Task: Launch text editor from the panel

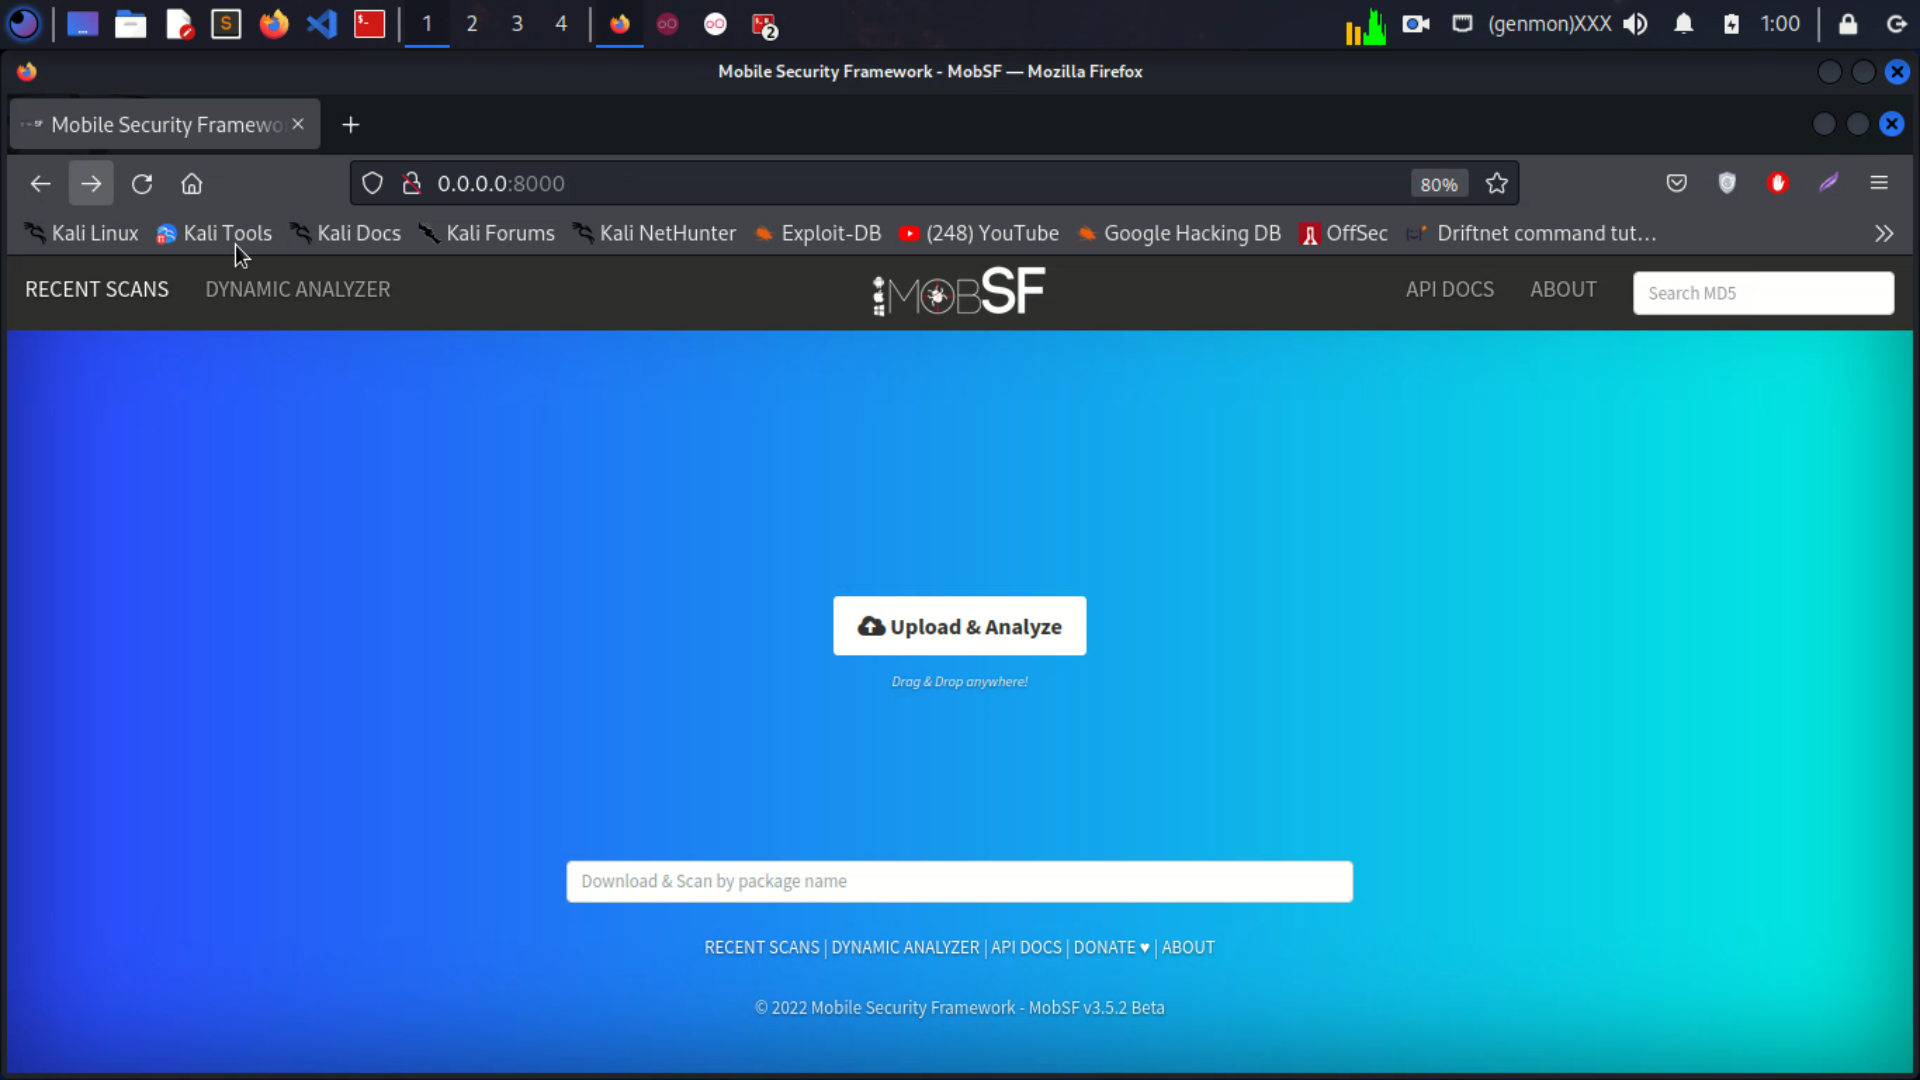Action: (x=179, y=24)
